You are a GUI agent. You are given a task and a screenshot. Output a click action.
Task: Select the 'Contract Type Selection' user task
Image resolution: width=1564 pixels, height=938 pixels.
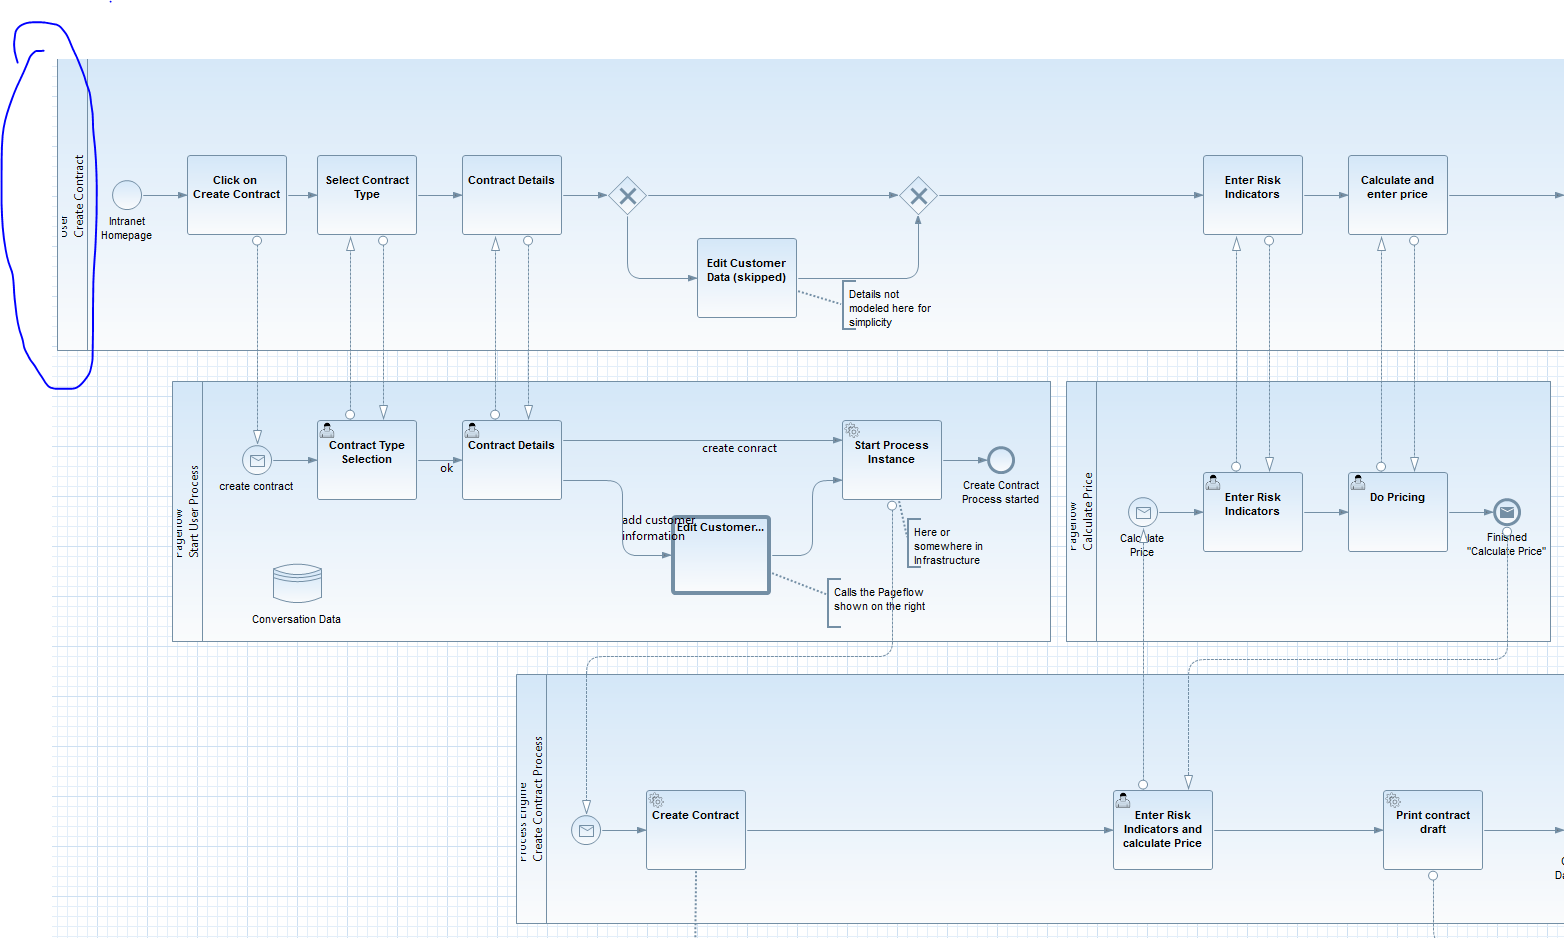[367, 460]
